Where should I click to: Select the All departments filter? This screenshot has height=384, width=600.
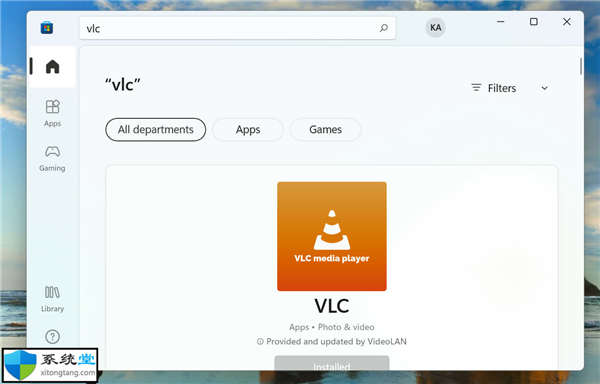155,130
